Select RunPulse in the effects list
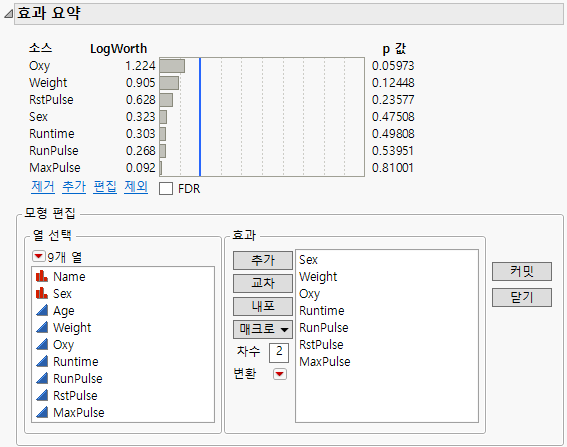The image size is (567, 447). point(324,328)
